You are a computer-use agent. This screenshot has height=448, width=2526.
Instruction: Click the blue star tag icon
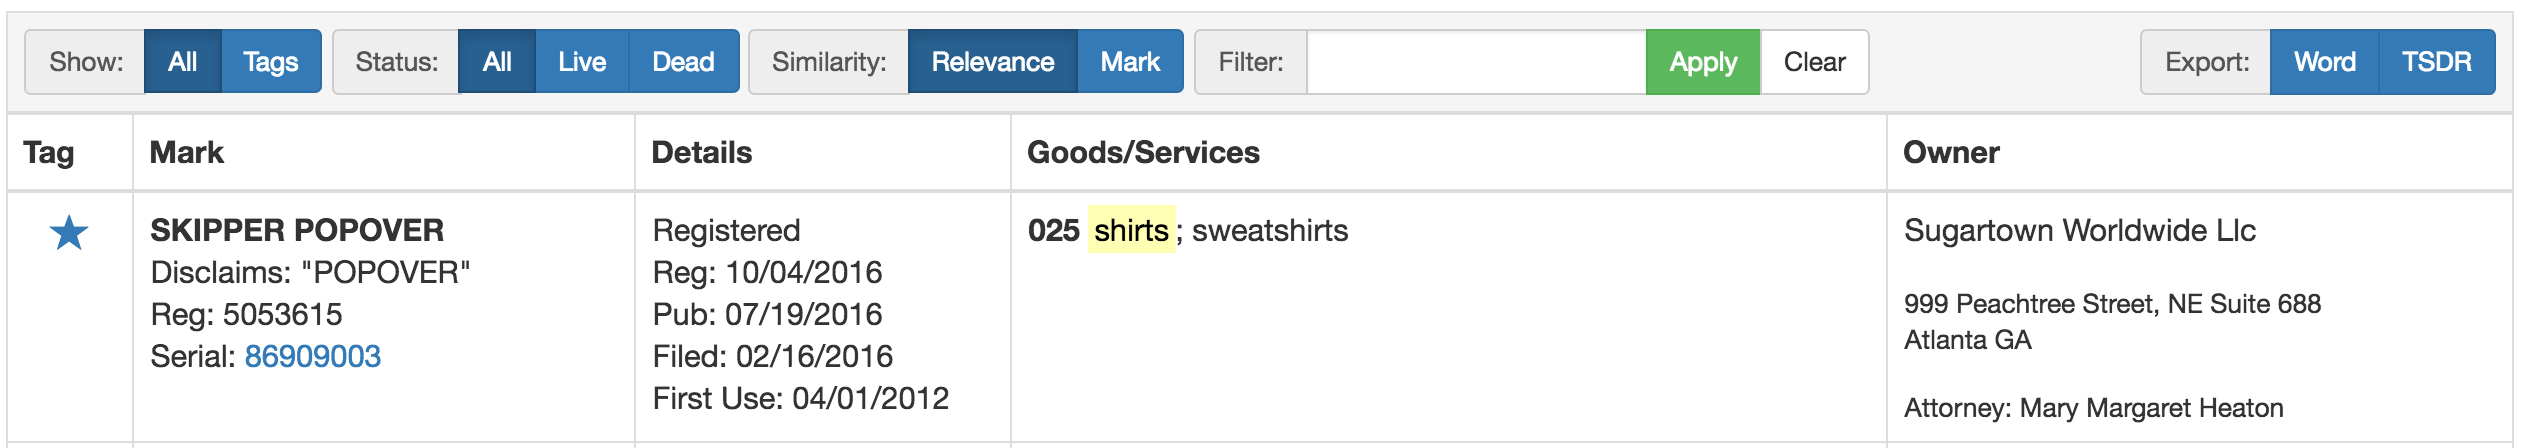click(69, 234)
